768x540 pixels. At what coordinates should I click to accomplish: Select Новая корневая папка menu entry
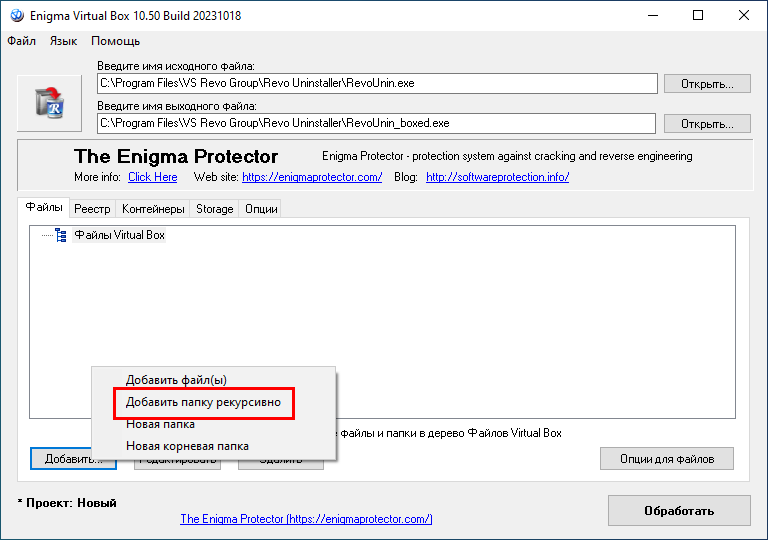[214, 446]
